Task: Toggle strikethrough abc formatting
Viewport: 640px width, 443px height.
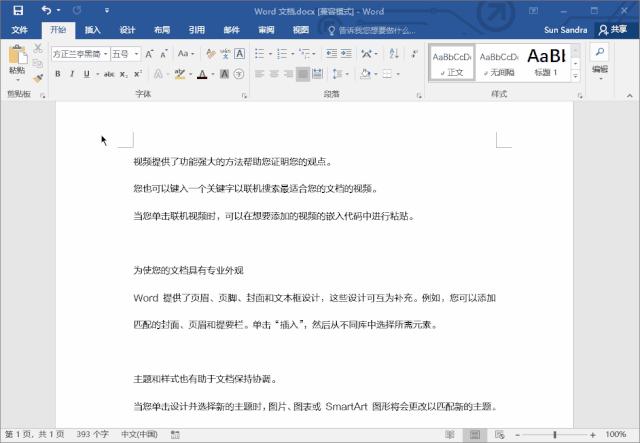Action: [109, 74]
